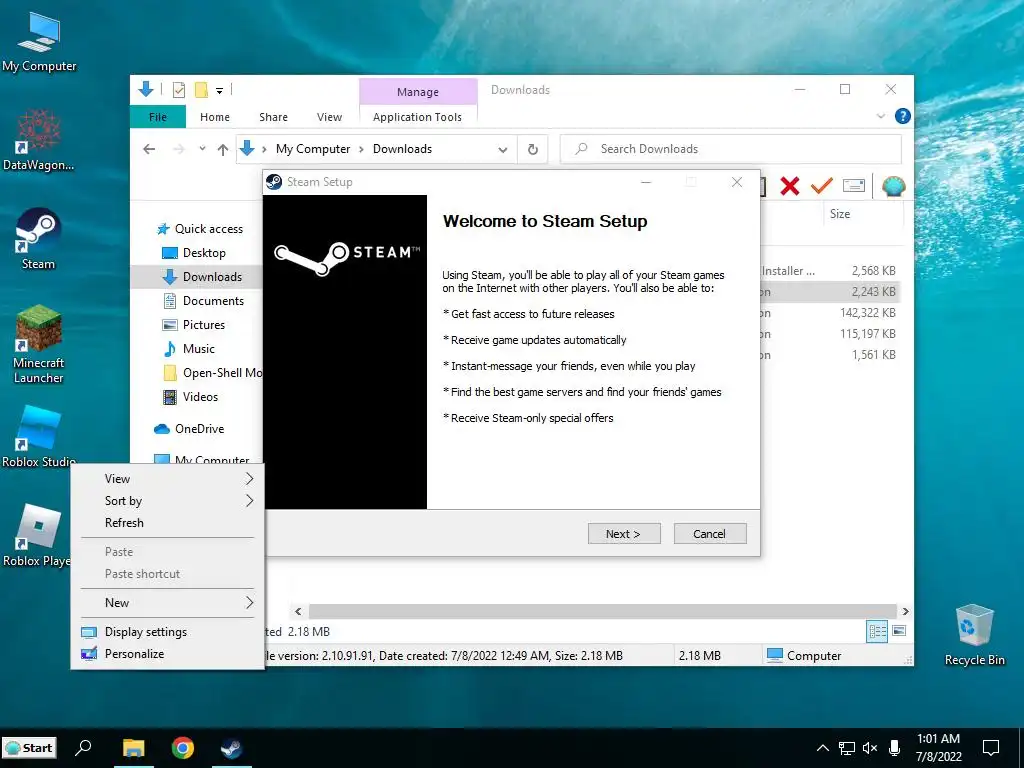
Task: Click the chevron before My Computer in address bar
Action: tap(264, 150)
